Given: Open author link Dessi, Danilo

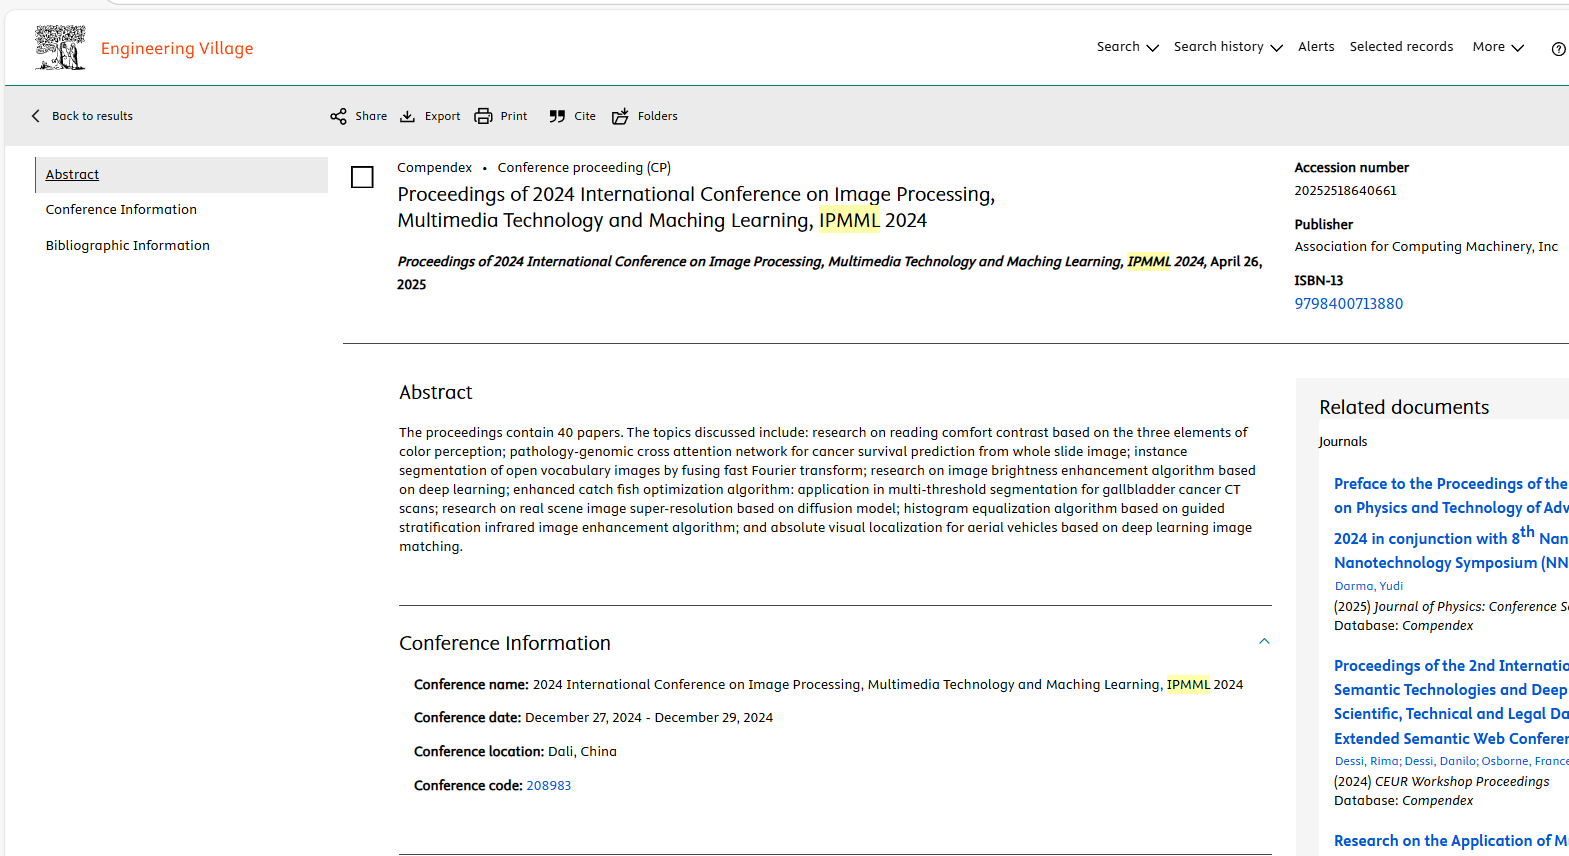Looking at the screenshot, I should point(1440,761).
